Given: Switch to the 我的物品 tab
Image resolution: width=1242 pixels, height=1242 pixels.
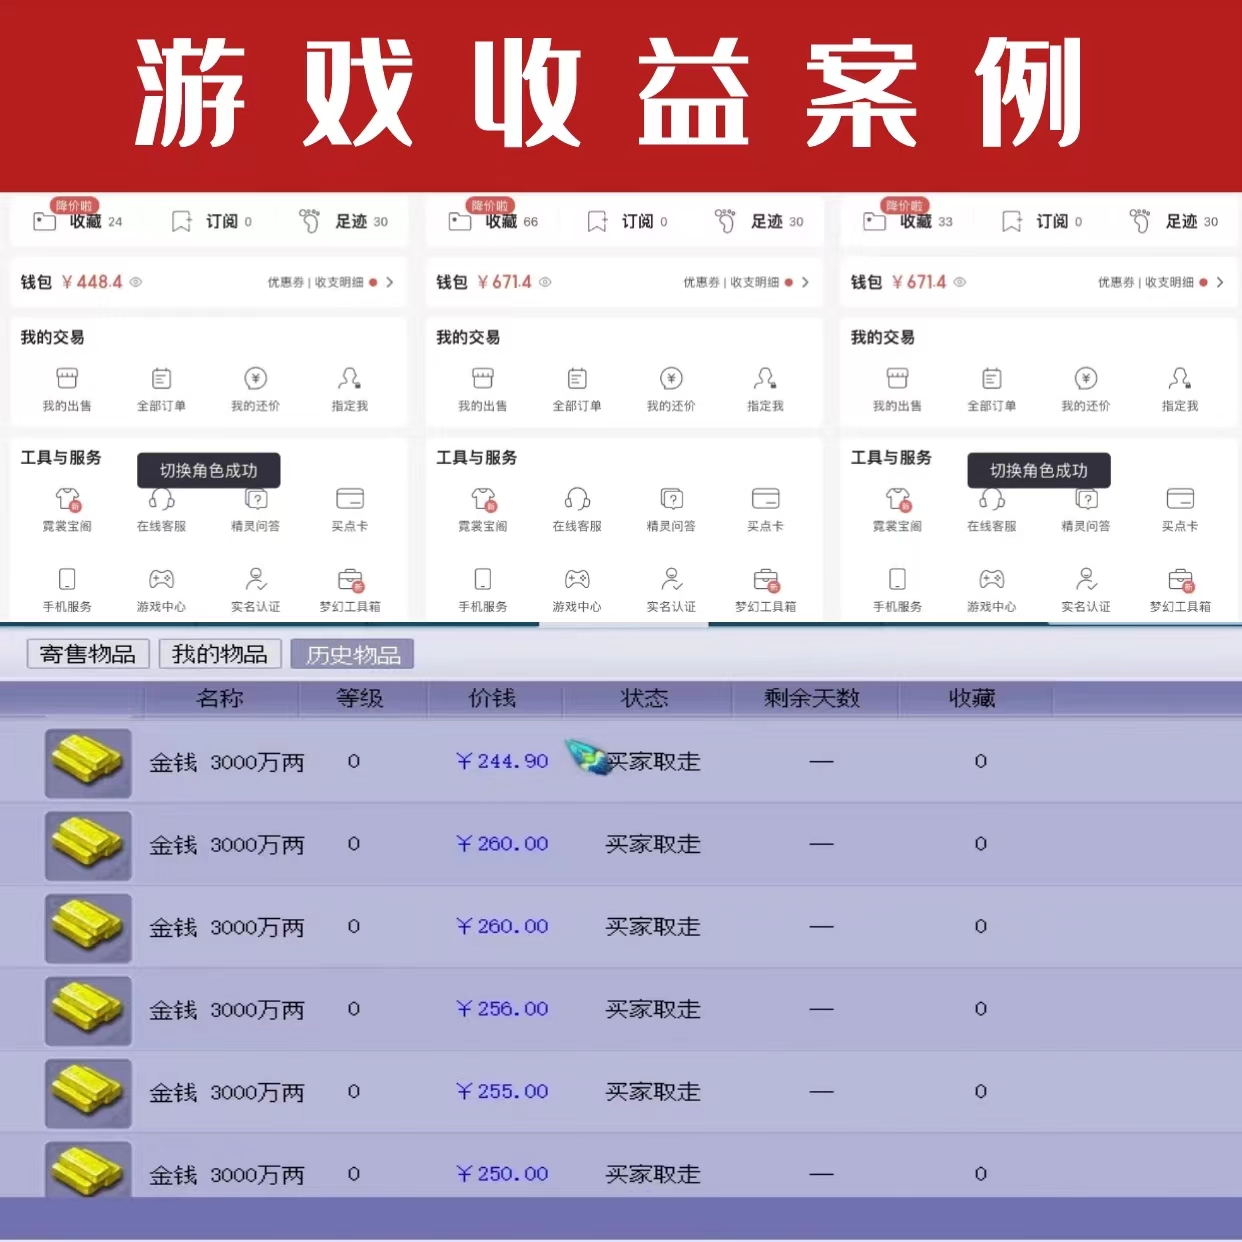Looking at the screenshot, I should (219, 653).
